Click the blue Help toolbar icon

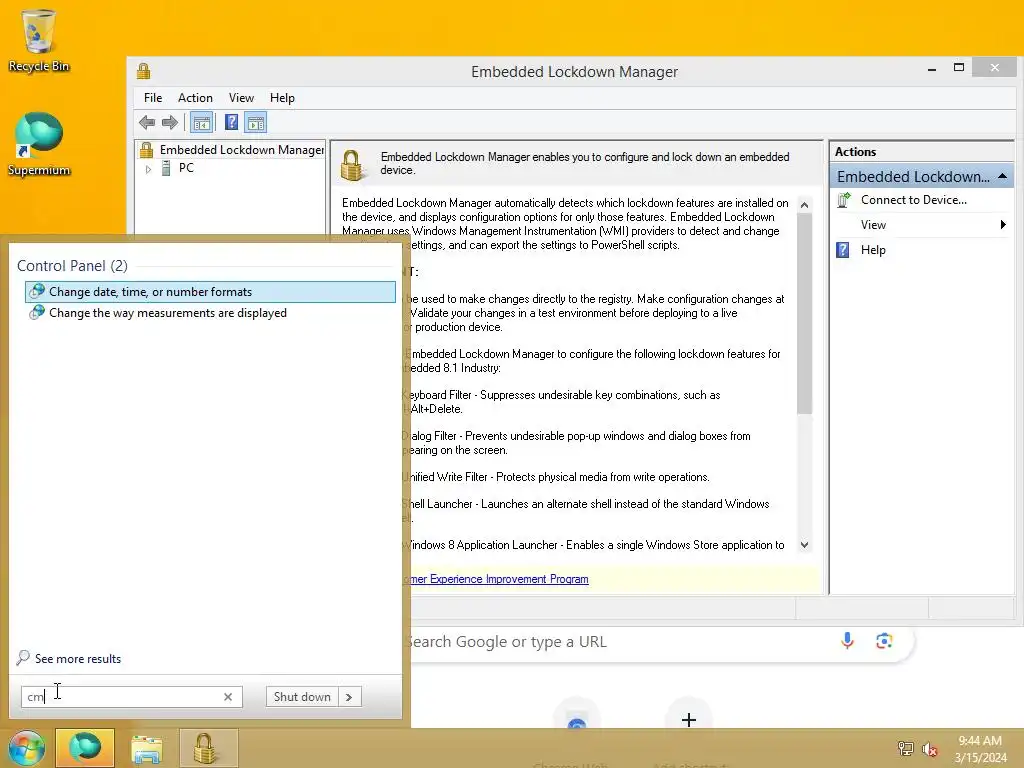pos(231,122)
